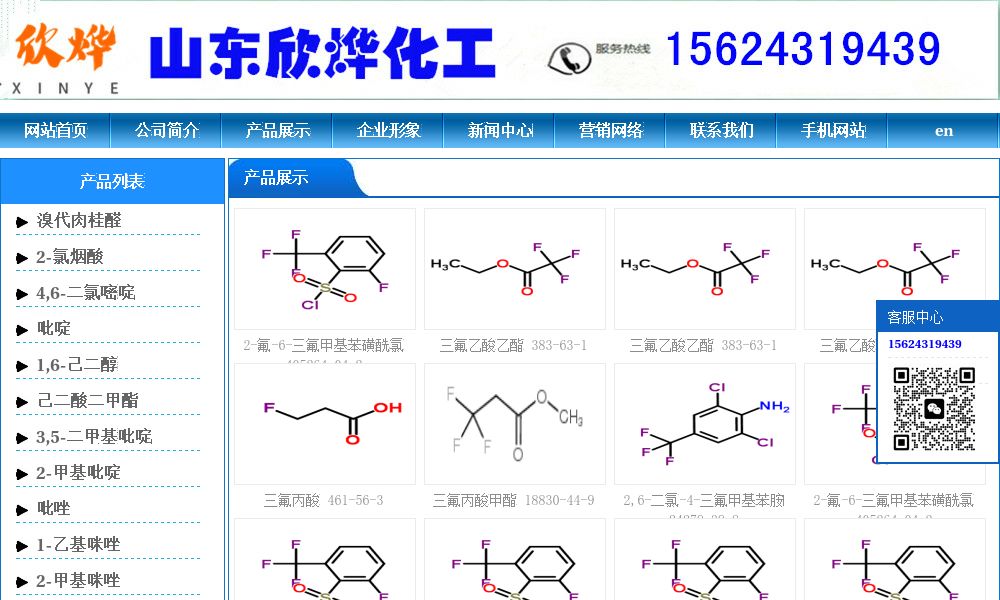Open second-column 三氟乙酸乙酯 383-63-1 caption link

(x=513, y=346)
